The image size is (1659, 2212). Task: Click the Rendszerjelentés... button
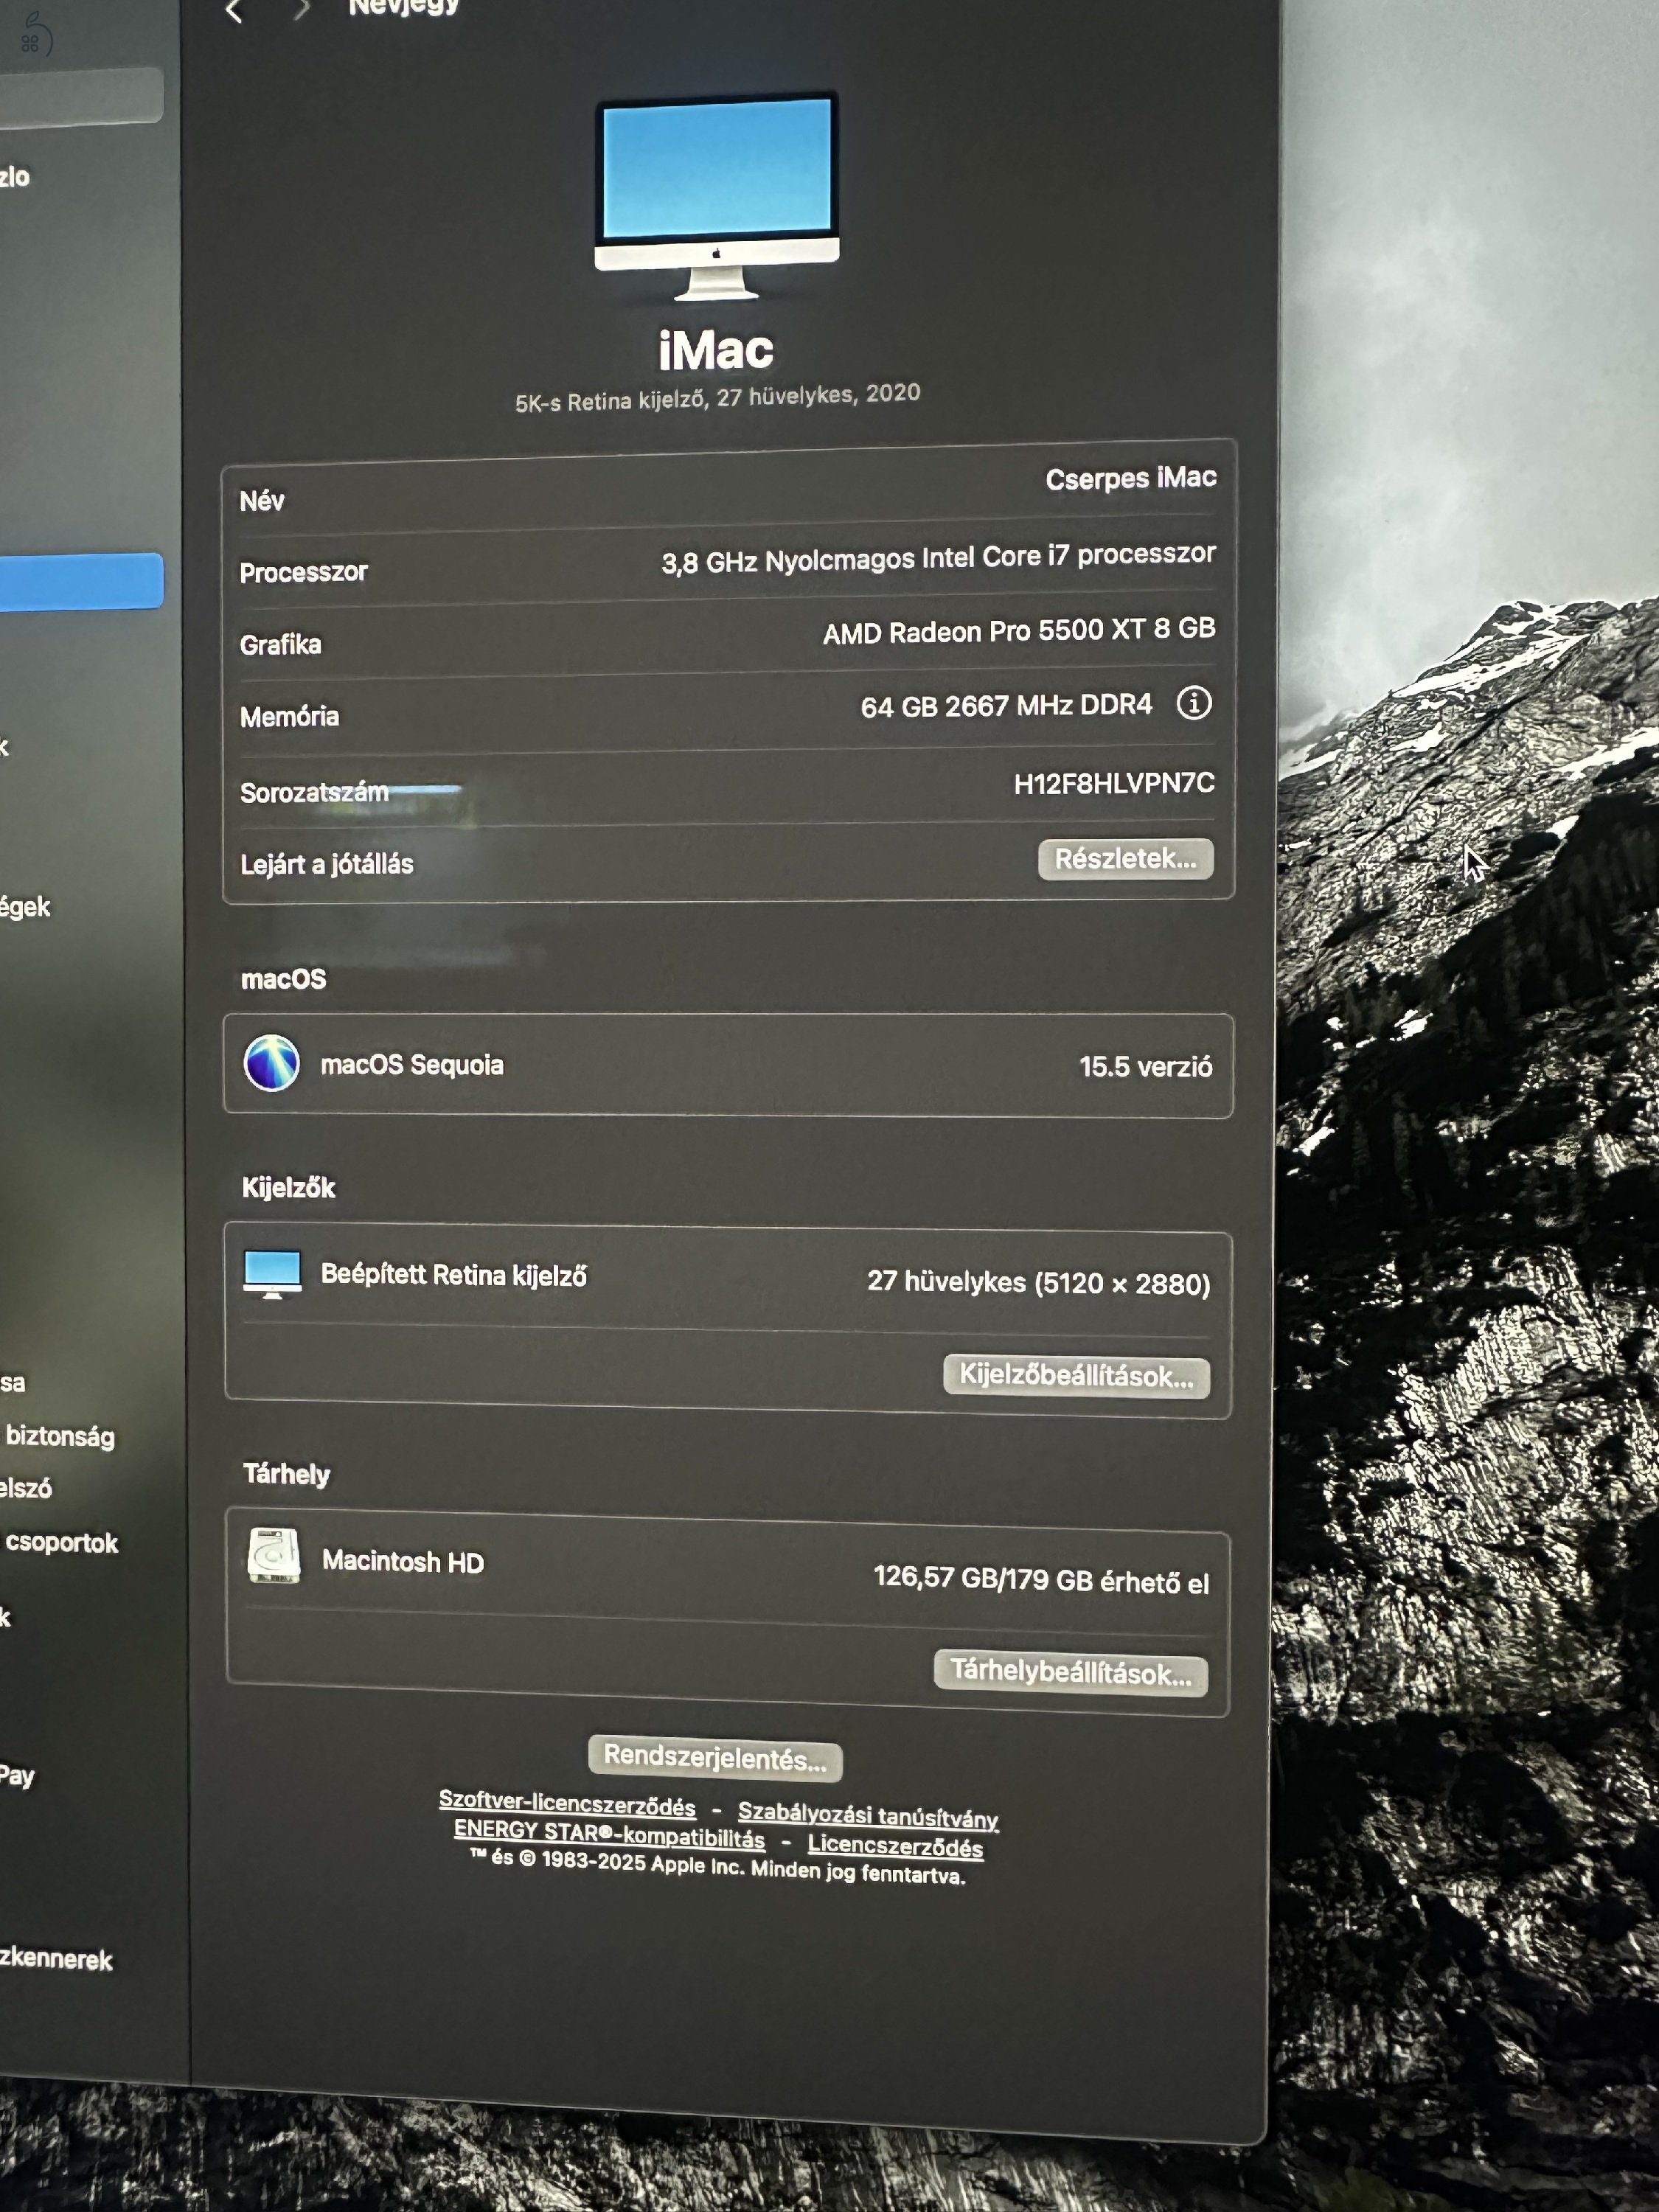[715, 1757]
